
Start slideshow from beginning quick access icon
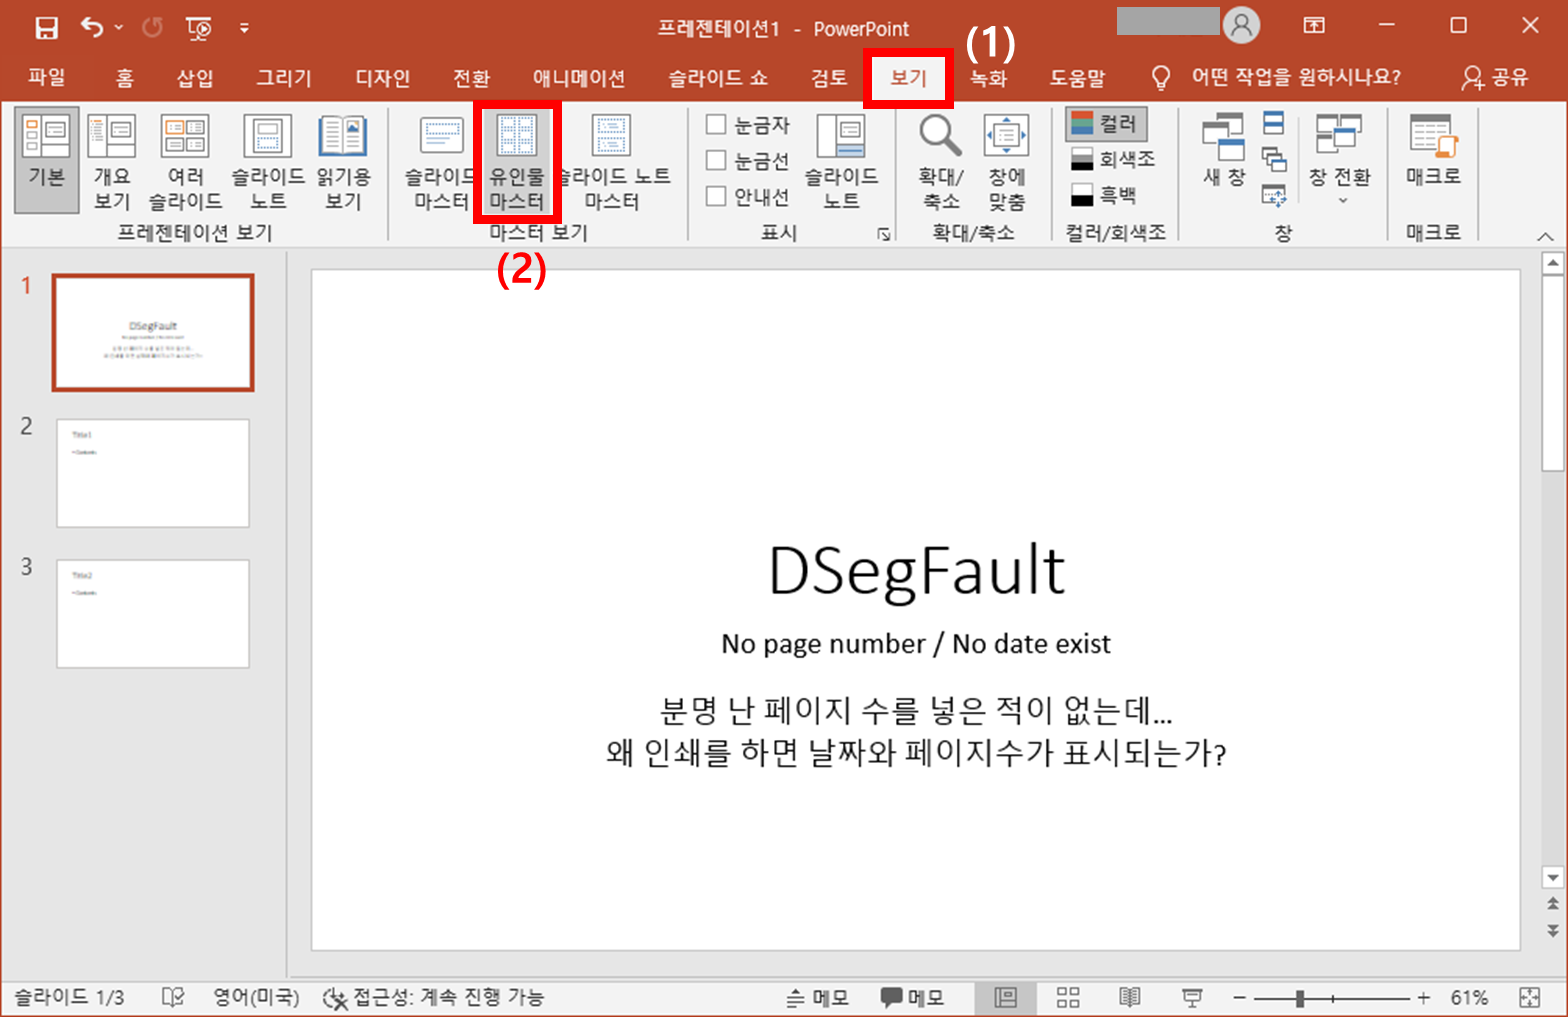point(198,28)
